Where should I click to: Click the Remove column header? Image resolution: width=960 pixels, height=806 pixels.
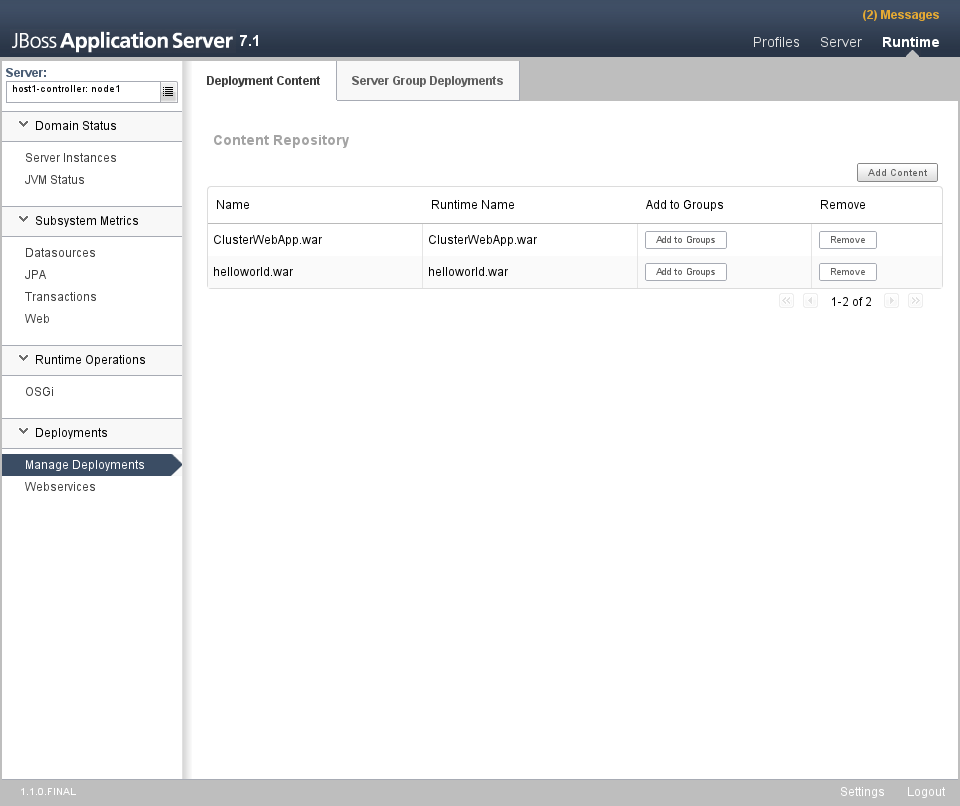click(842, 205)
